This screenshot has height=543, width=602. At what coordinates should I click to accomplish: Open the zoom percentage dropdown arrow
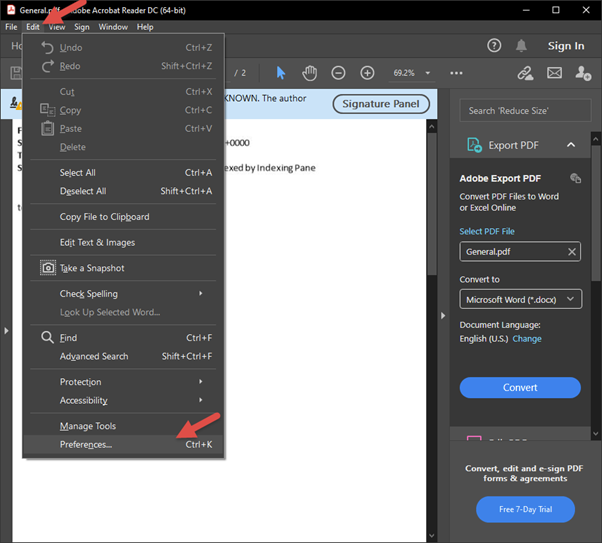428,73
